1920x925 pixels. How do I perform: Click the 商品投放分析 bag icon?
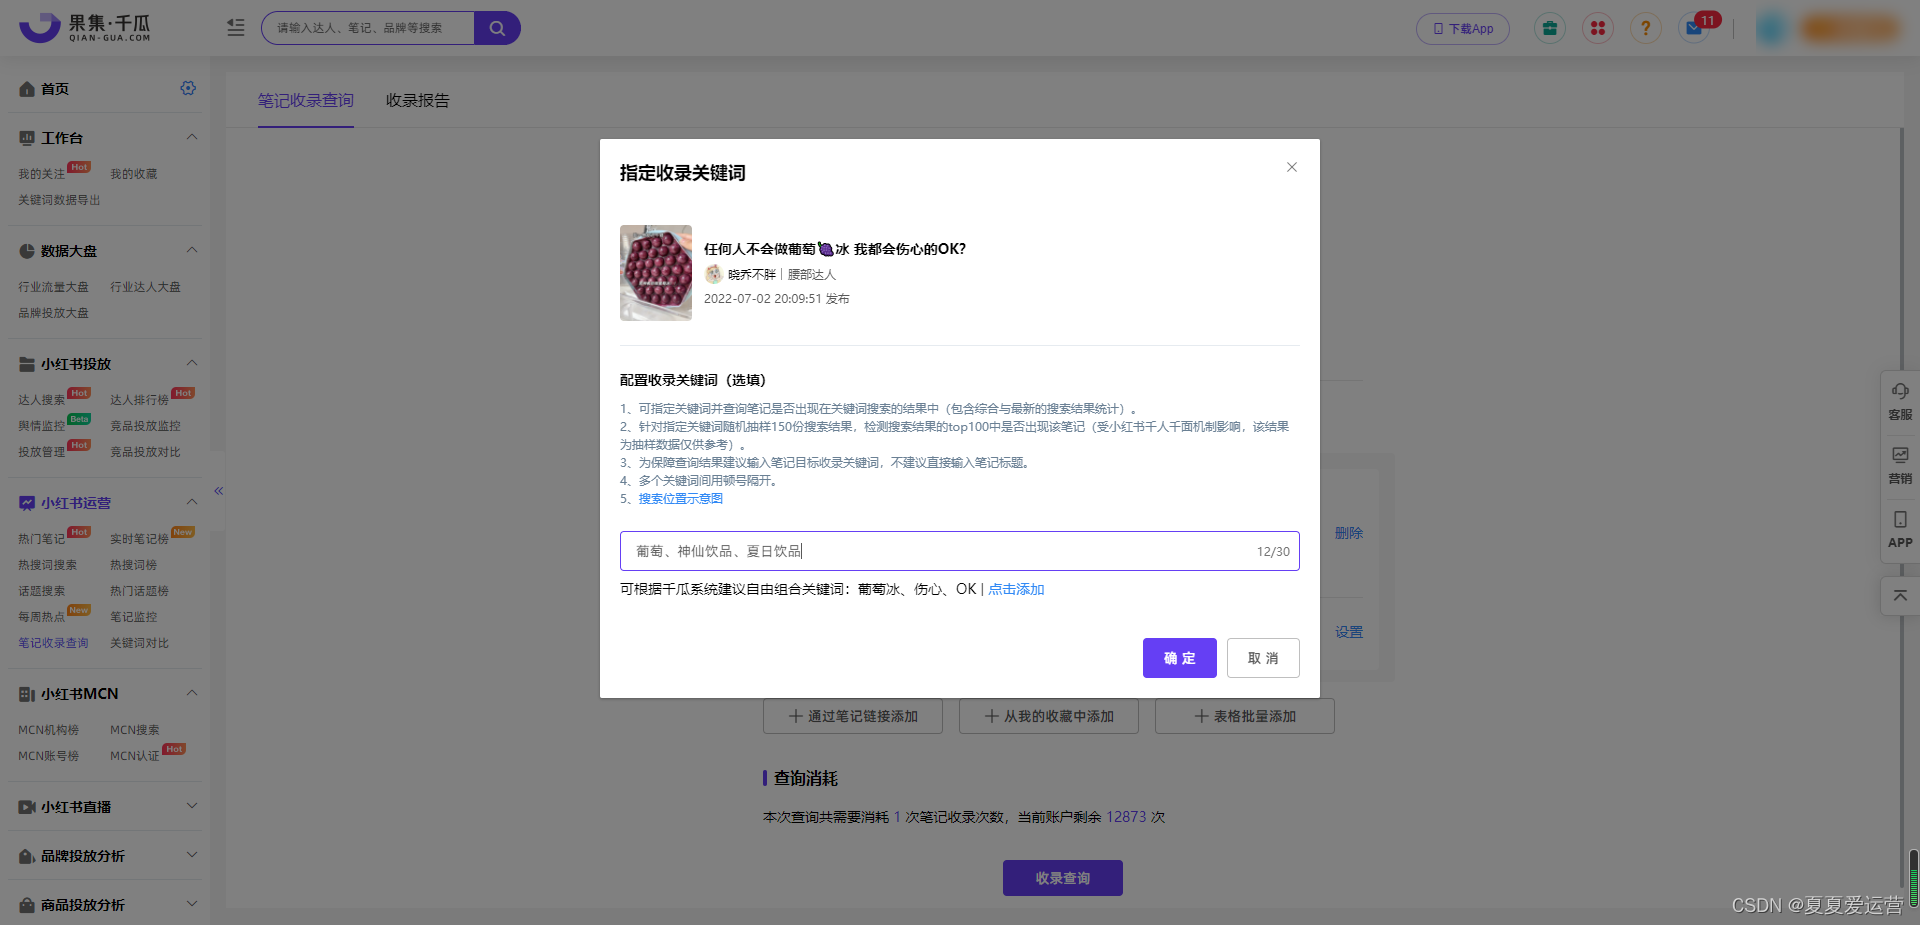tap(27, 905)
